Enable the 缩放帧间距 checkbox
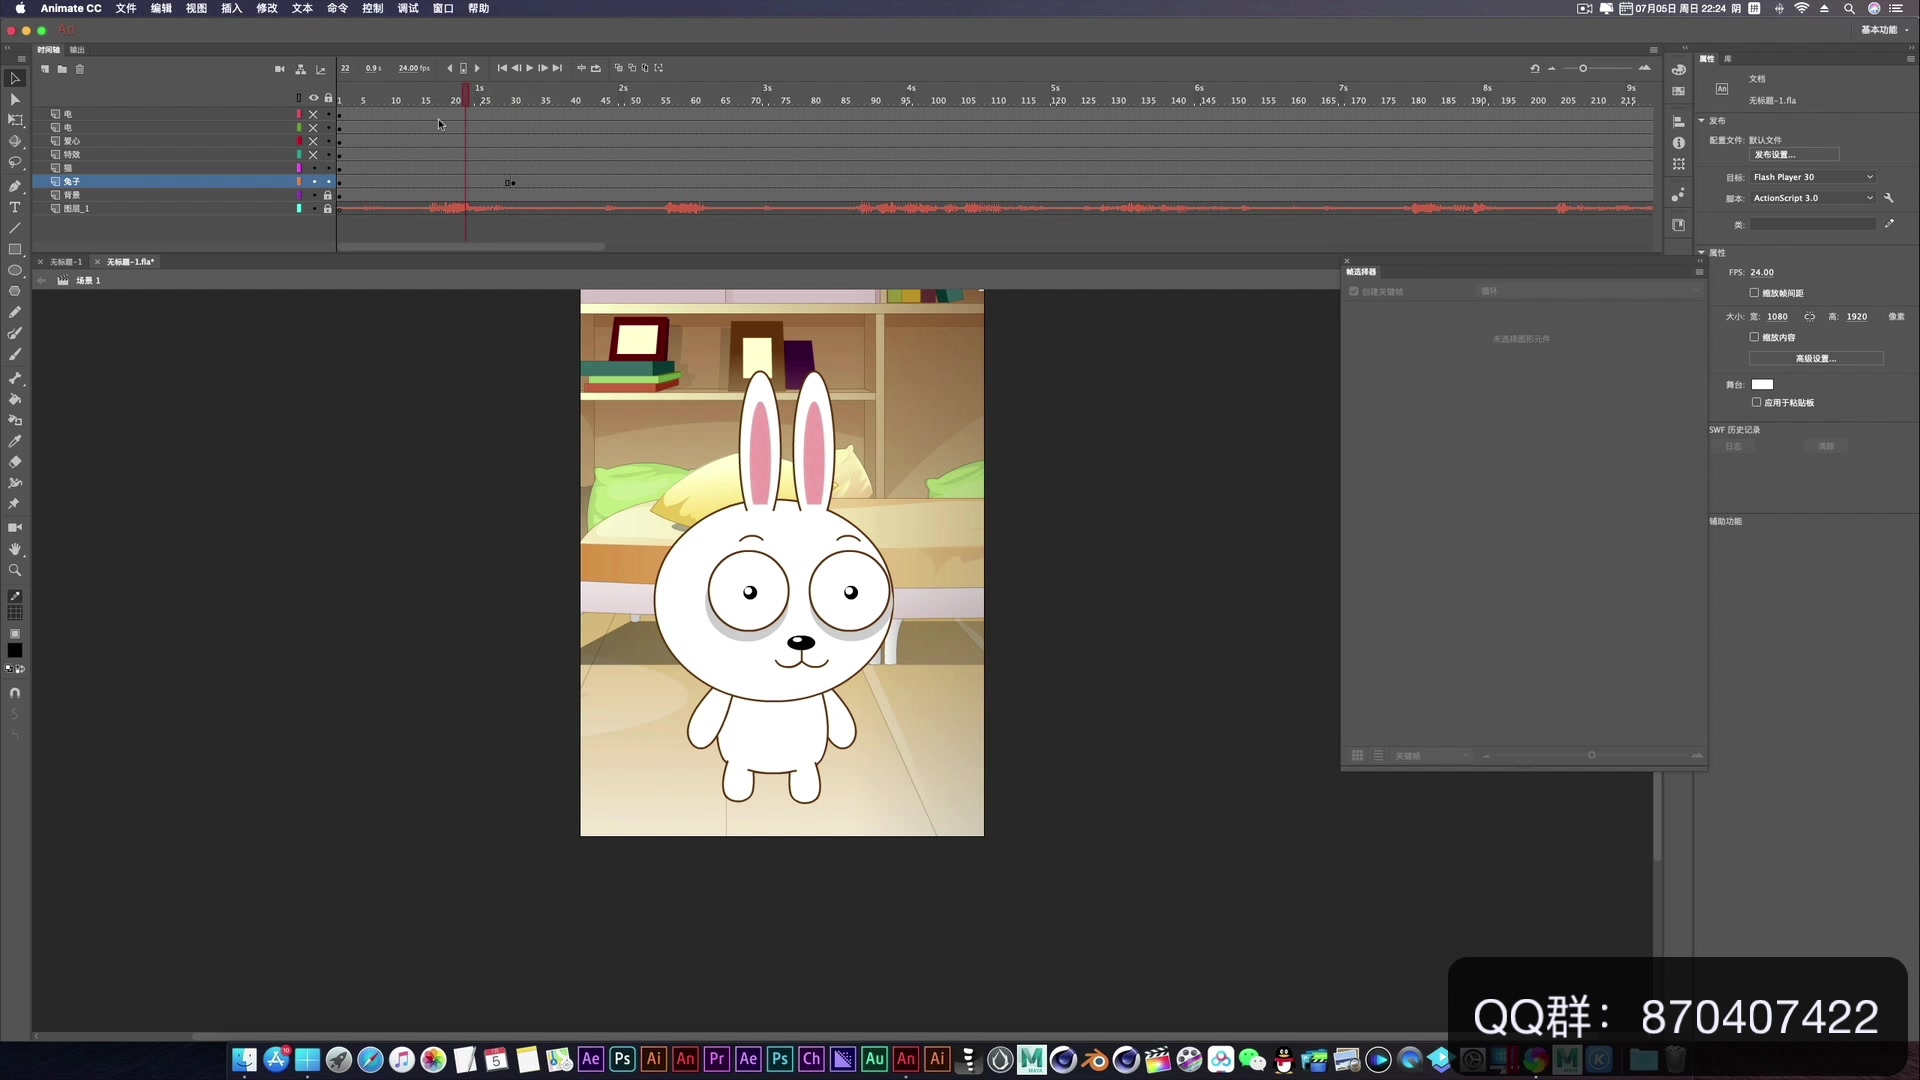This screenshot has height=1080, width=1920. click(x=1754, y=293)
